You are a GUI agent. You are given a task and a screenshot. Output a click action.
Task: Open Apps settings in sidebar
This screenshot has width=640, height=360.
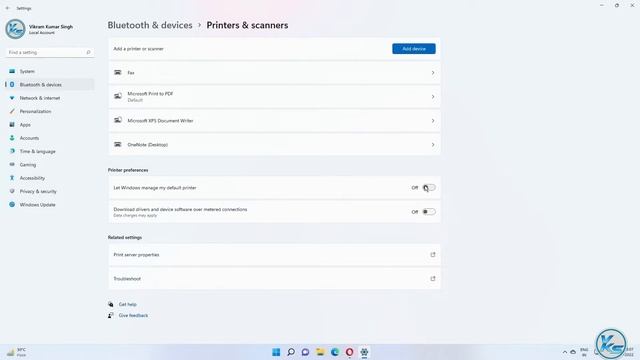(x=49, y=125)
